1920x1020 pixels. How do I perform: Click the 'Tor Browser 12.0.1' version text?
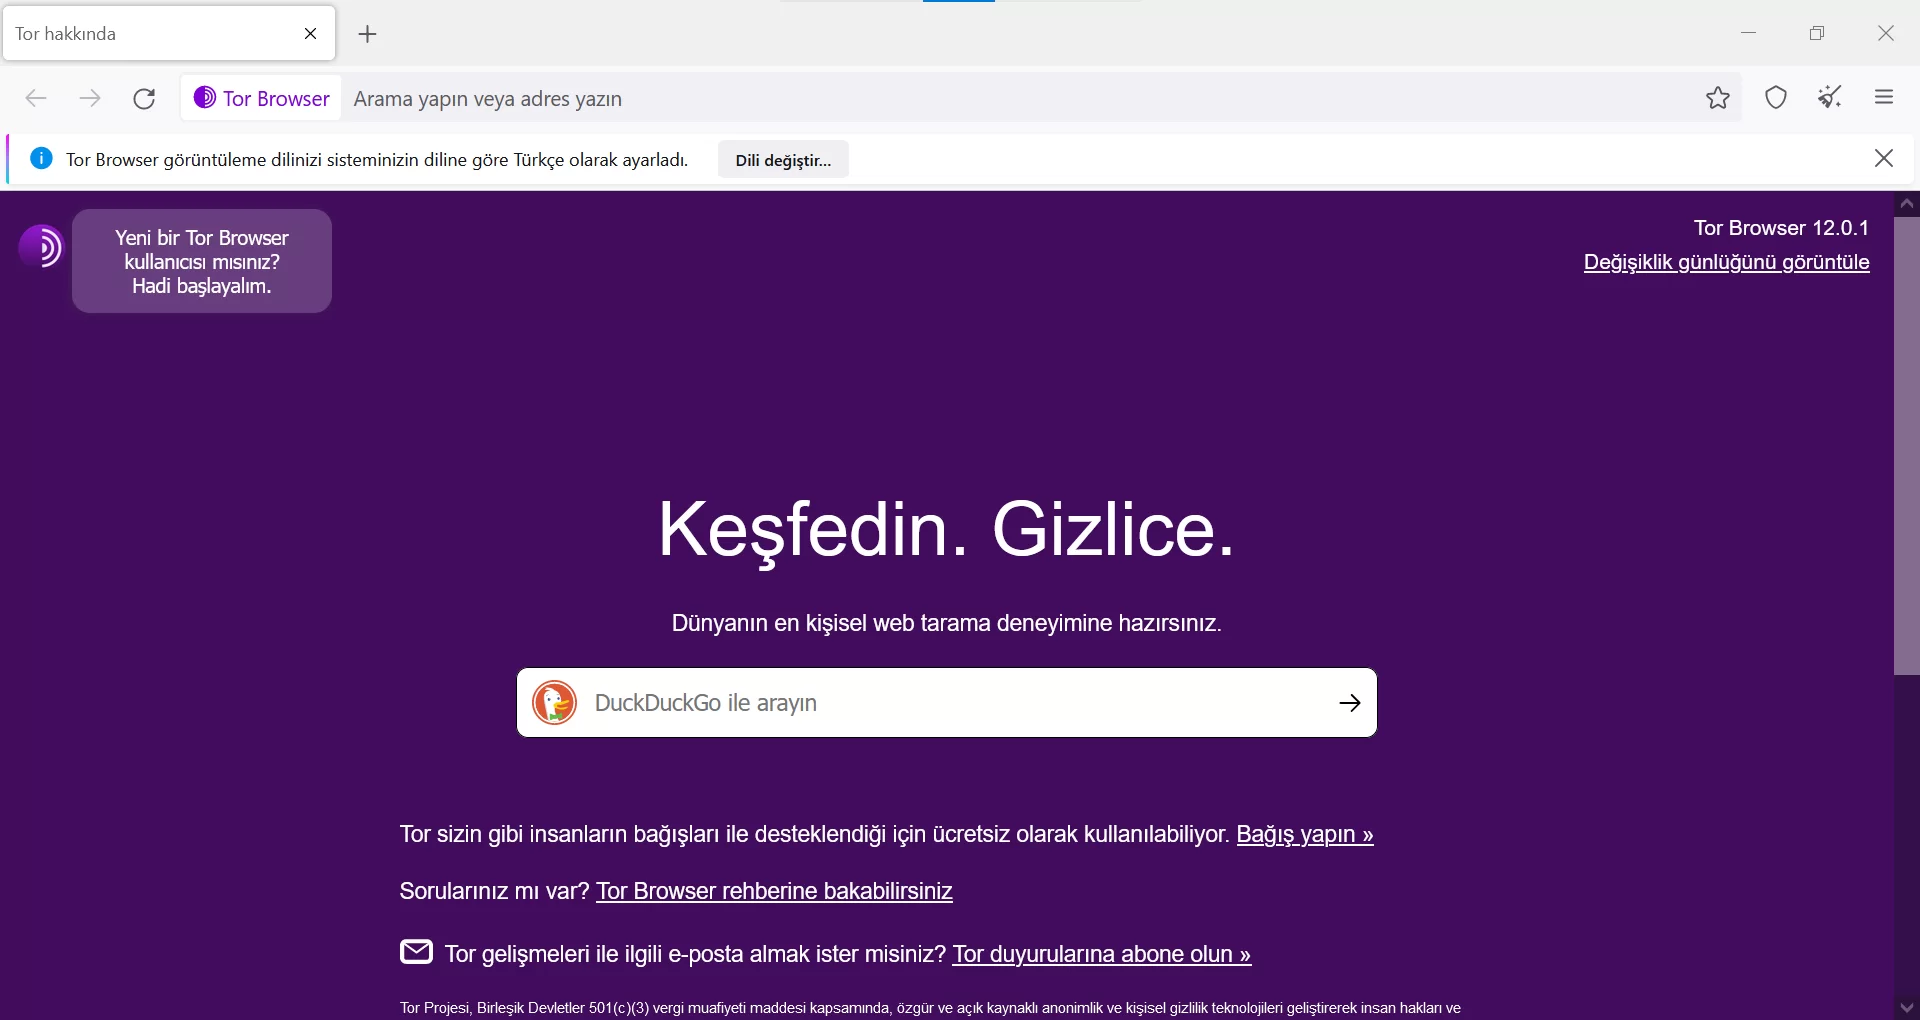click(1781, 228)
